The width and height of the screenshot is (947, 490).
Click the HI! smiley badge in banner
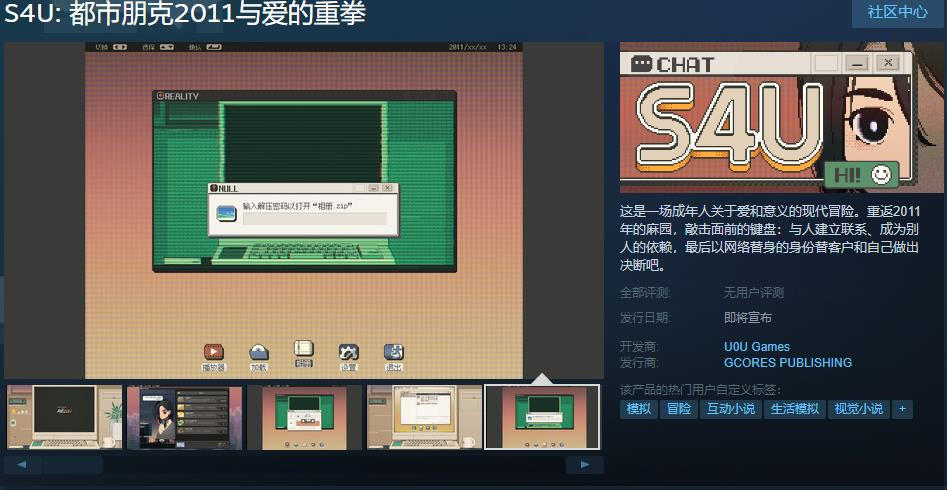pyautogui.click(x=862, y=175)
